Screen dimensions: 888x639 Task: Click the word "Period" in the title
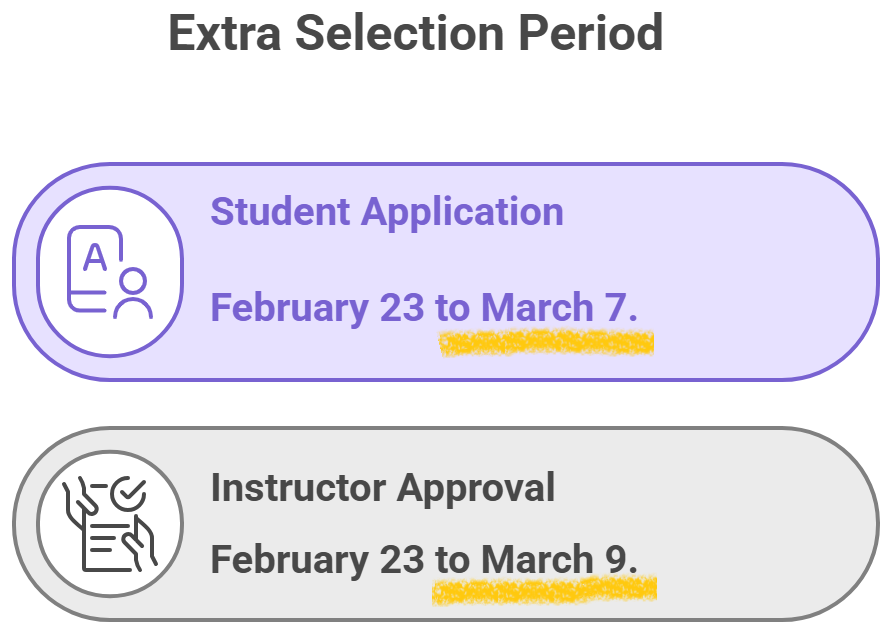pyautogui.click(x=590, y=33)
